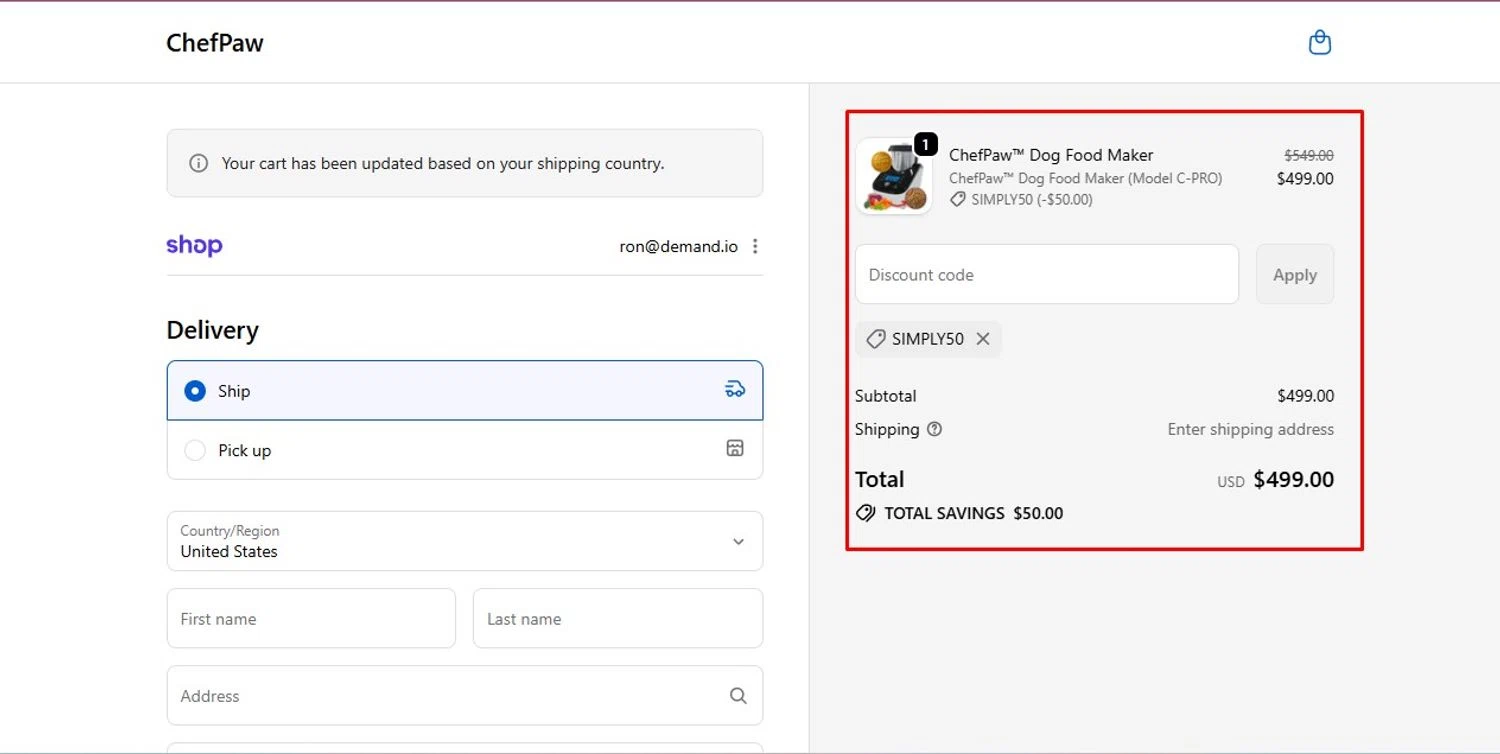This screenshot has width=1500, height=754.
Task: Click the delivery truck icon in Ship row
Action: pyautogui.click(x=735, y=390)
